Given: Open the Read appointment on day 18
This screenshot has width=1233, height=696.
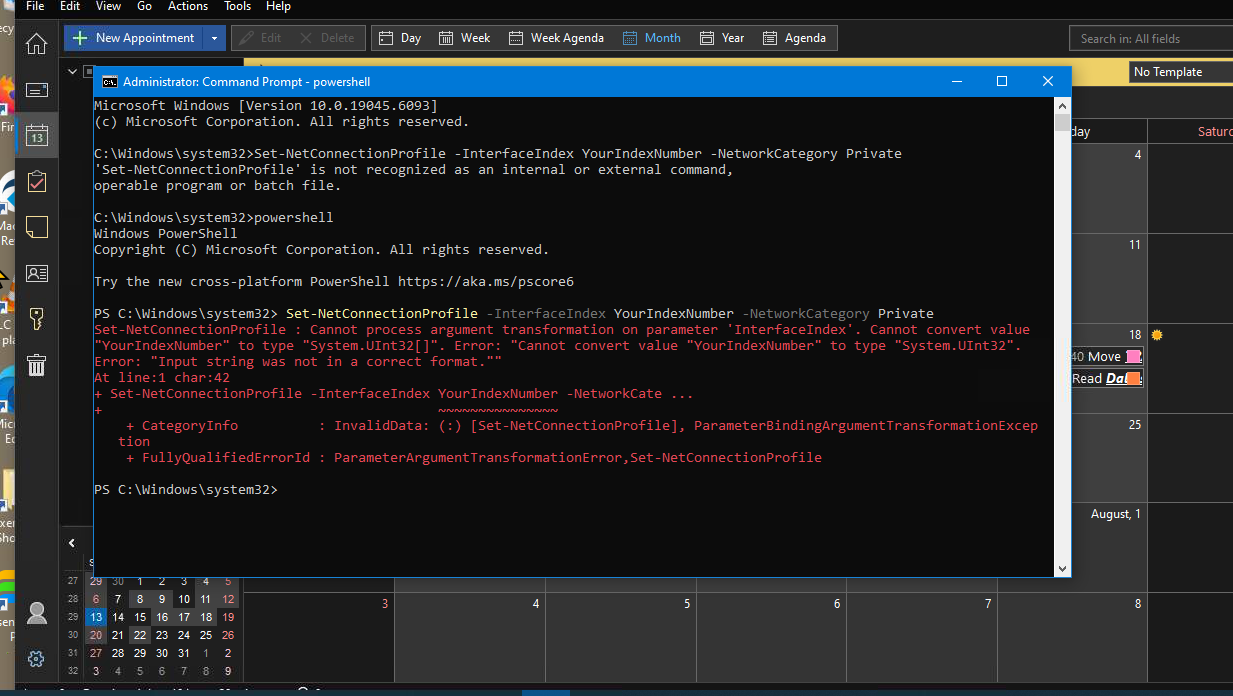Looking at the screenshot, I should pos(1106,378).
